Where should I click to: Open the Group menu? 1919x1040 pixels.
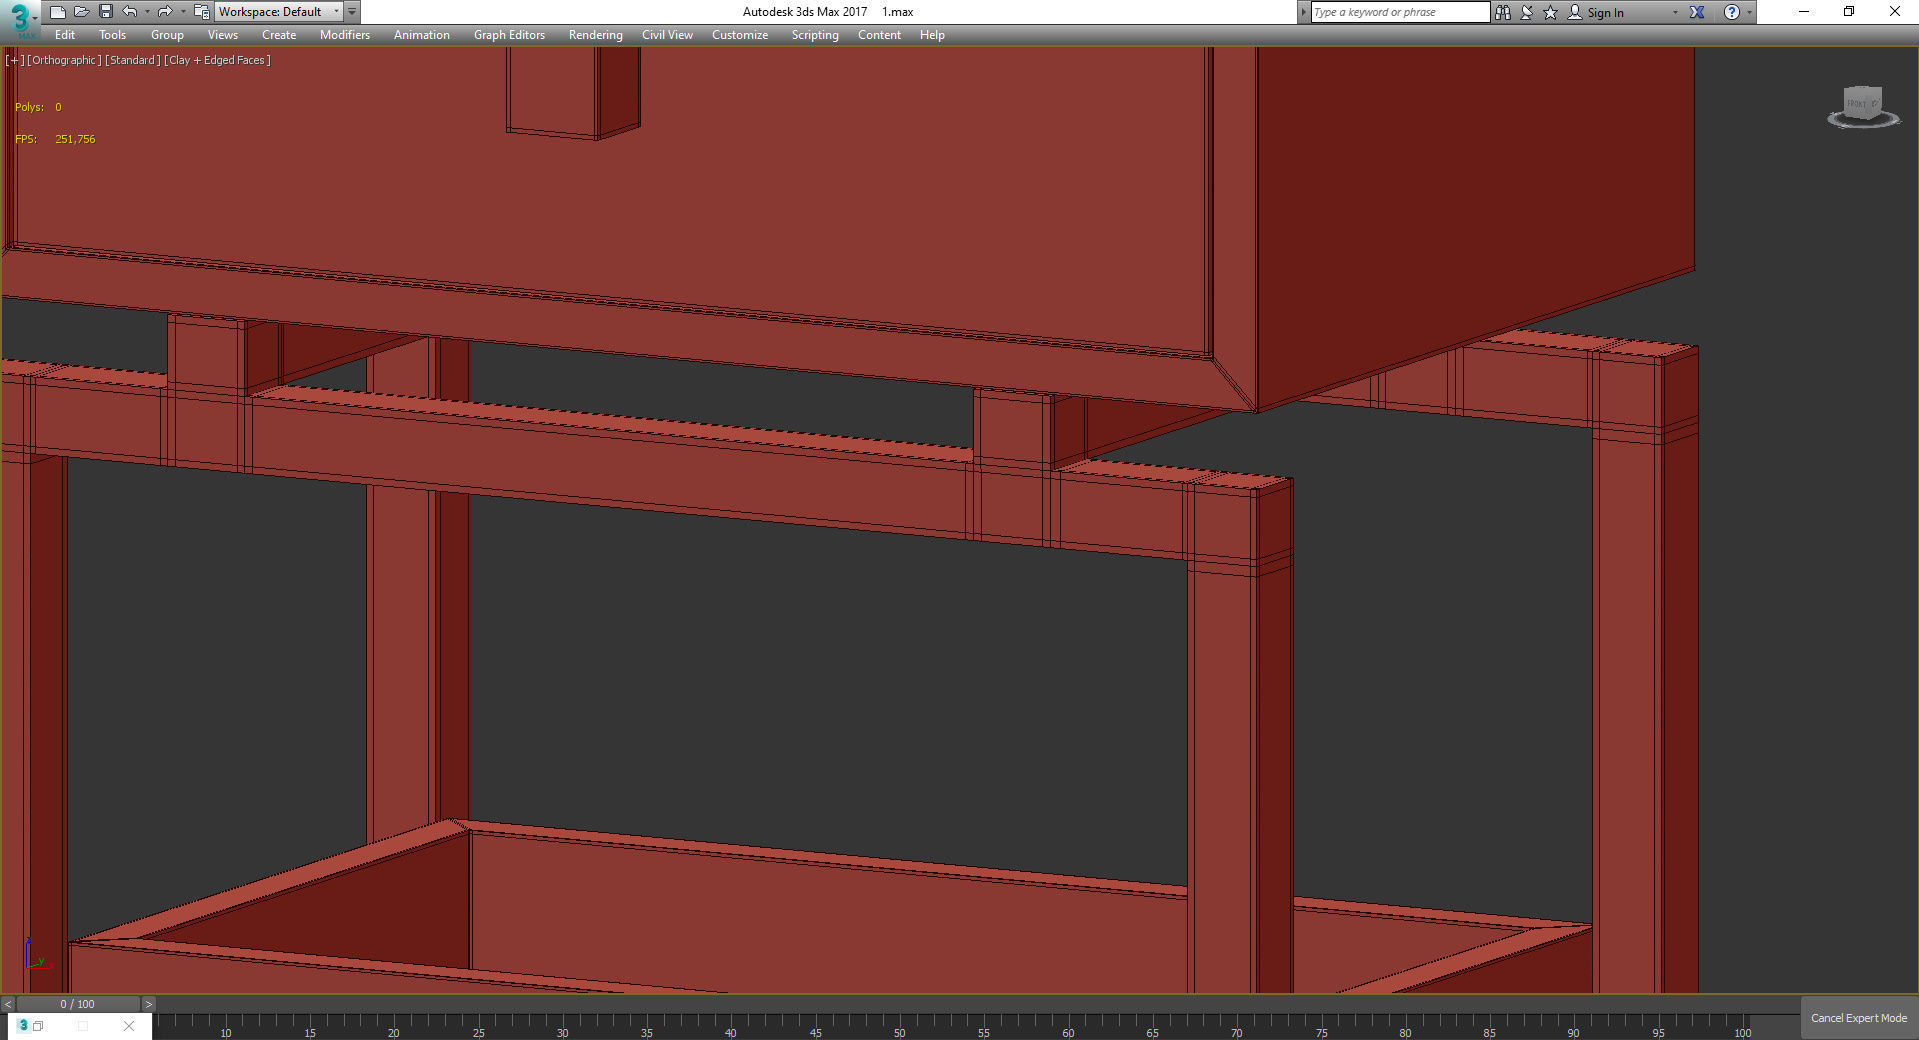pyautogui.click(x=167, y=35)
